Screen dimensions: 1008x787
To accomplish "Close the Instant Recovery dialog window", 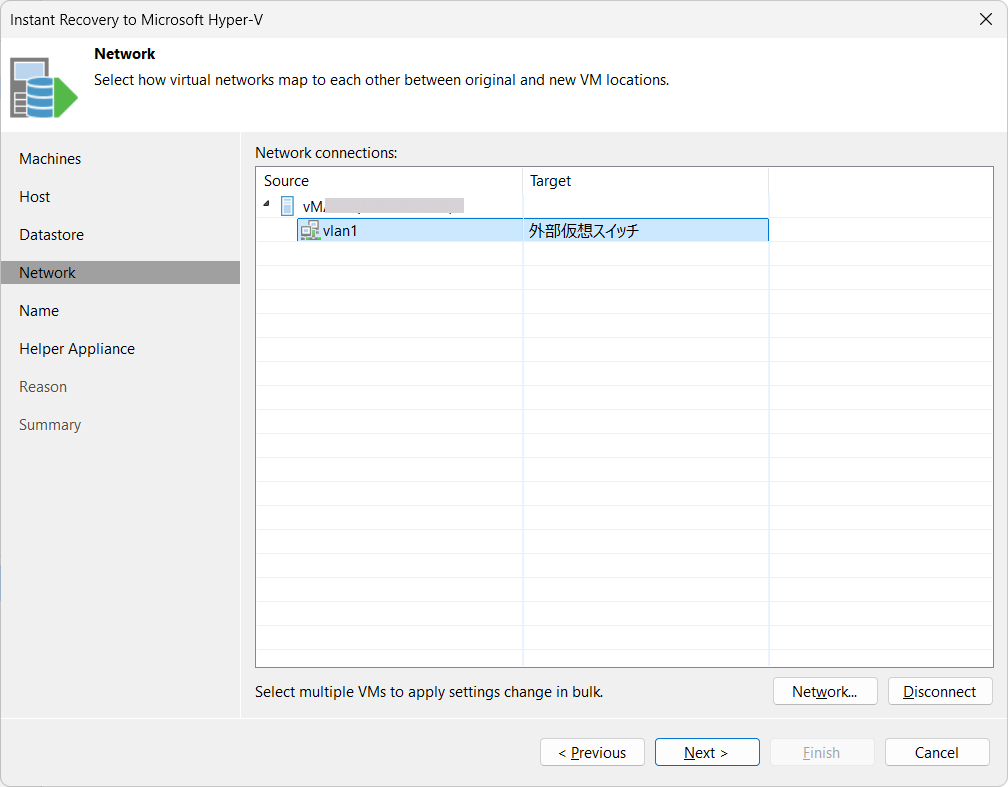I will click(x=986, y=19).
